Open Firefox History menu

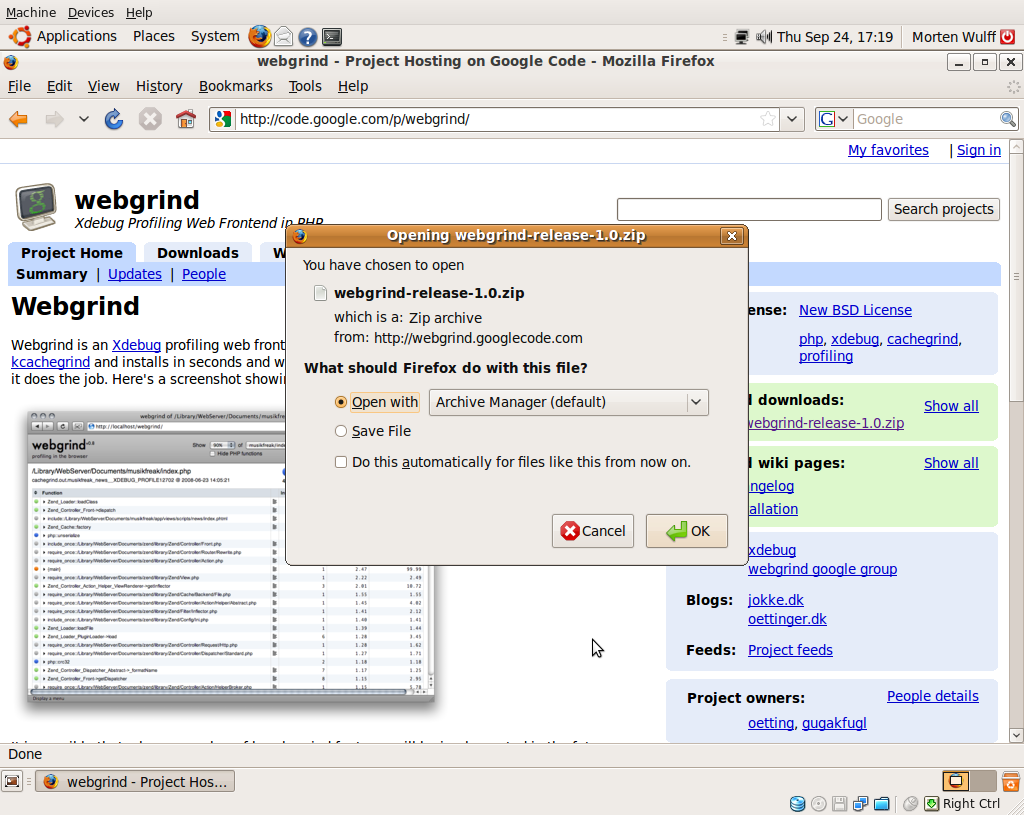(x=159, y=86)
